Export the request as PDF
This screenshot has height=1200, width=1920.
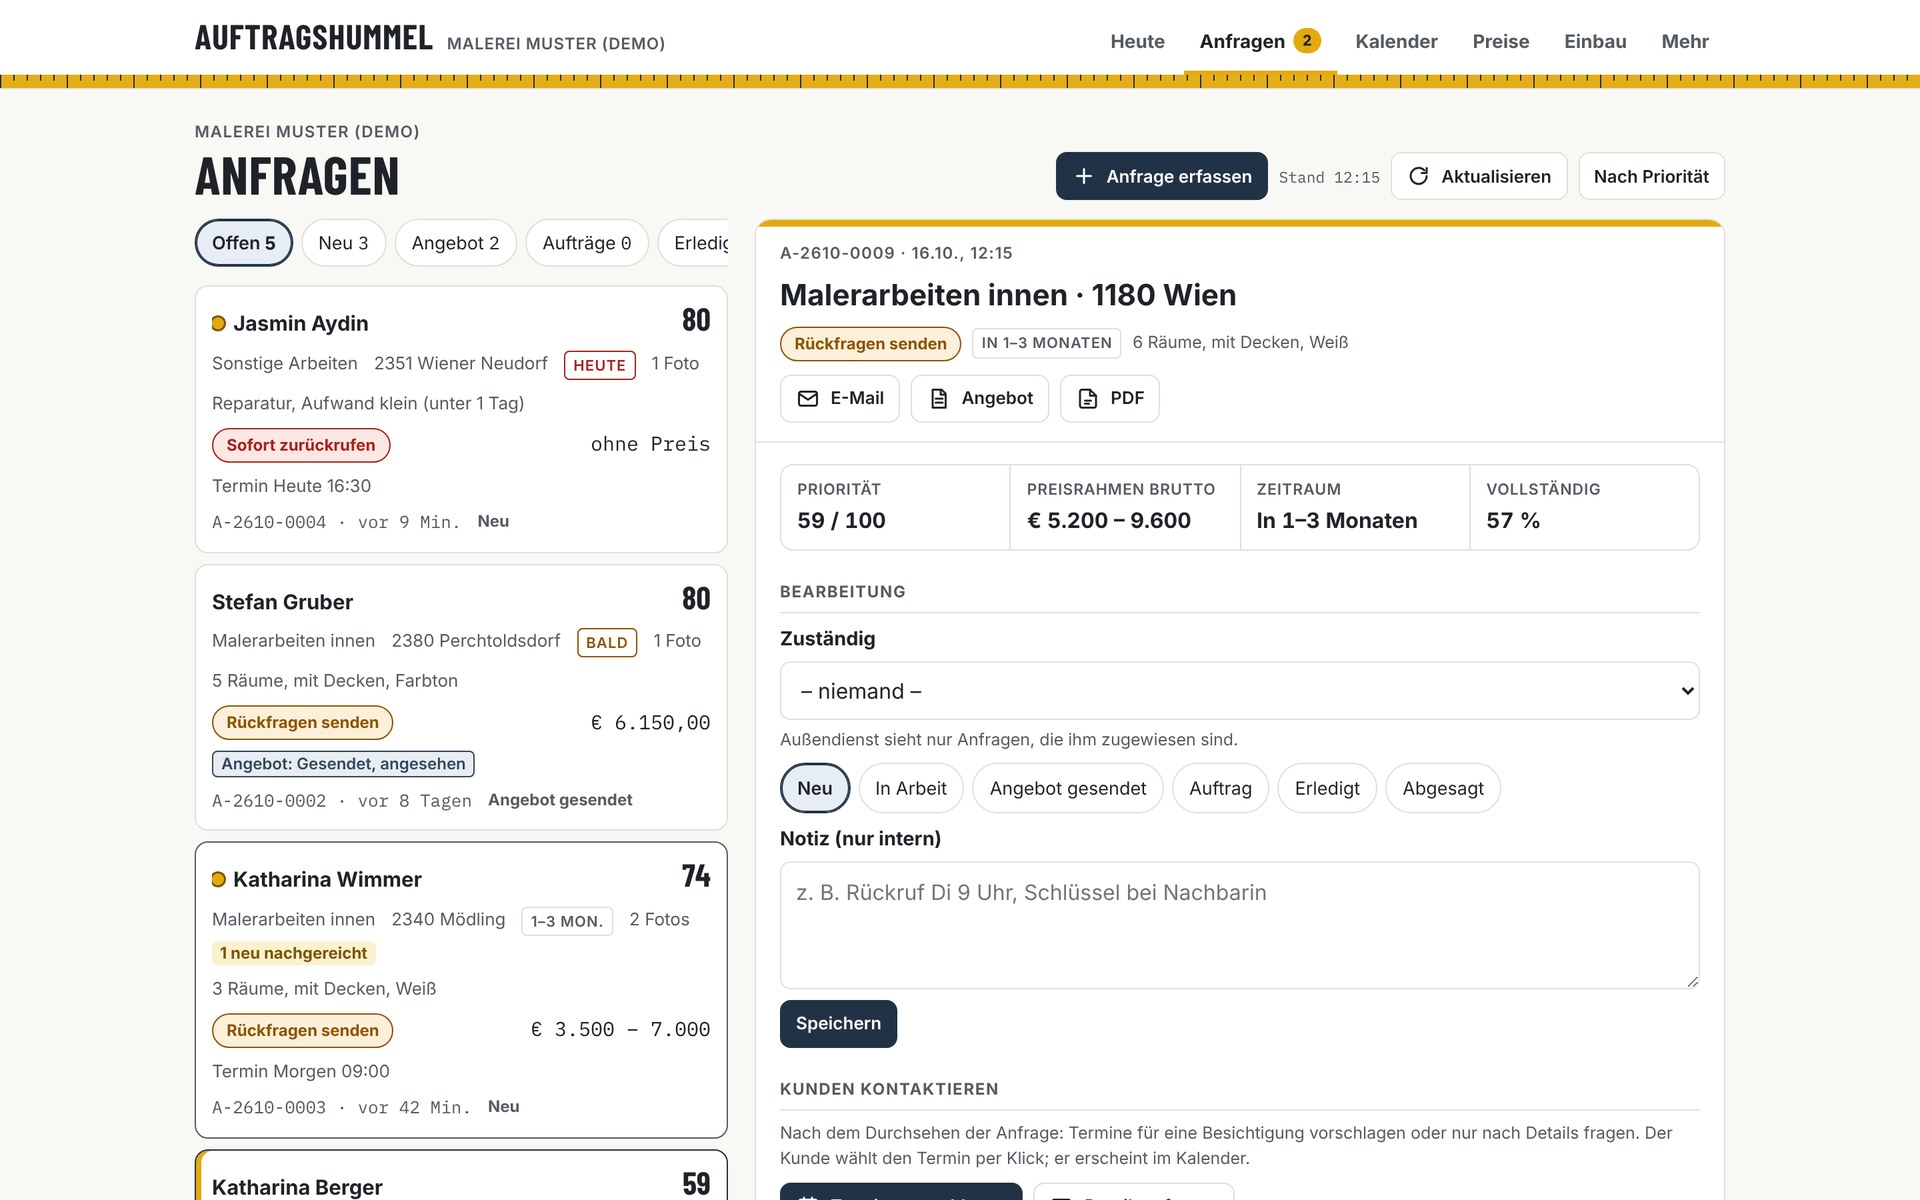[1109, 399]
